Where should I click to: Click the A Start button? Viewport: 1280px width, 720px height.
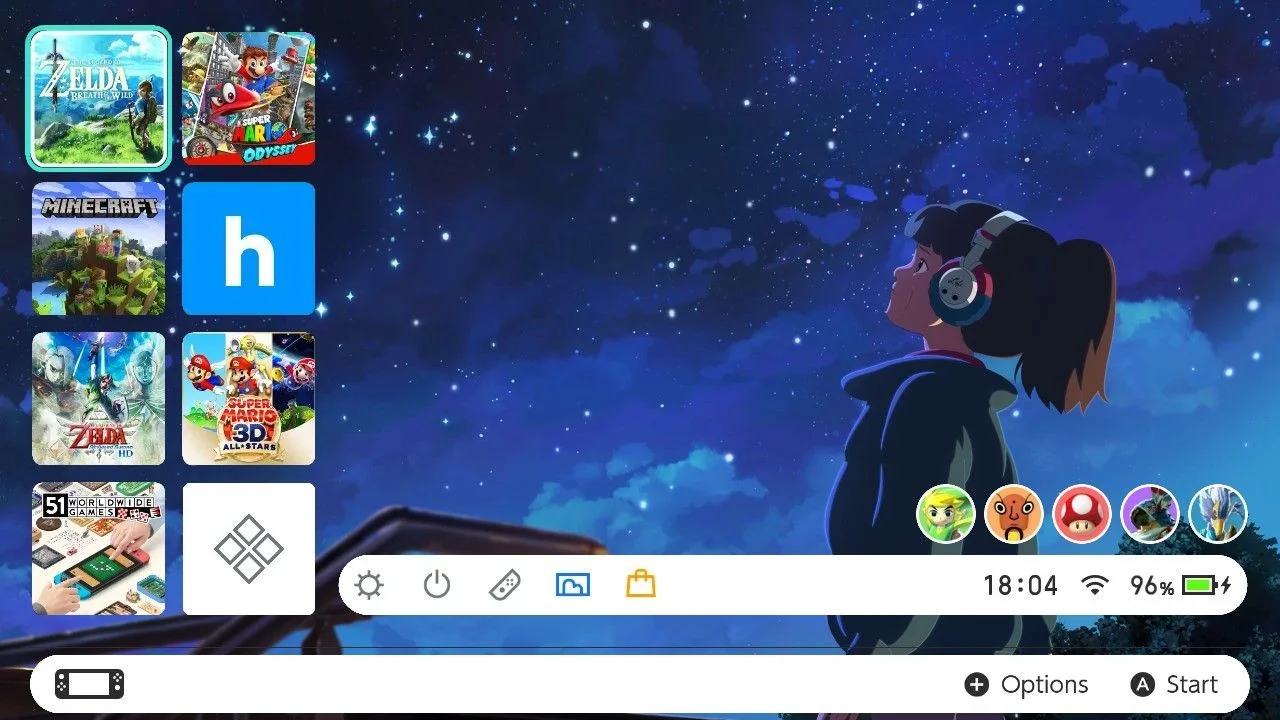click(x=1174, y=684)
